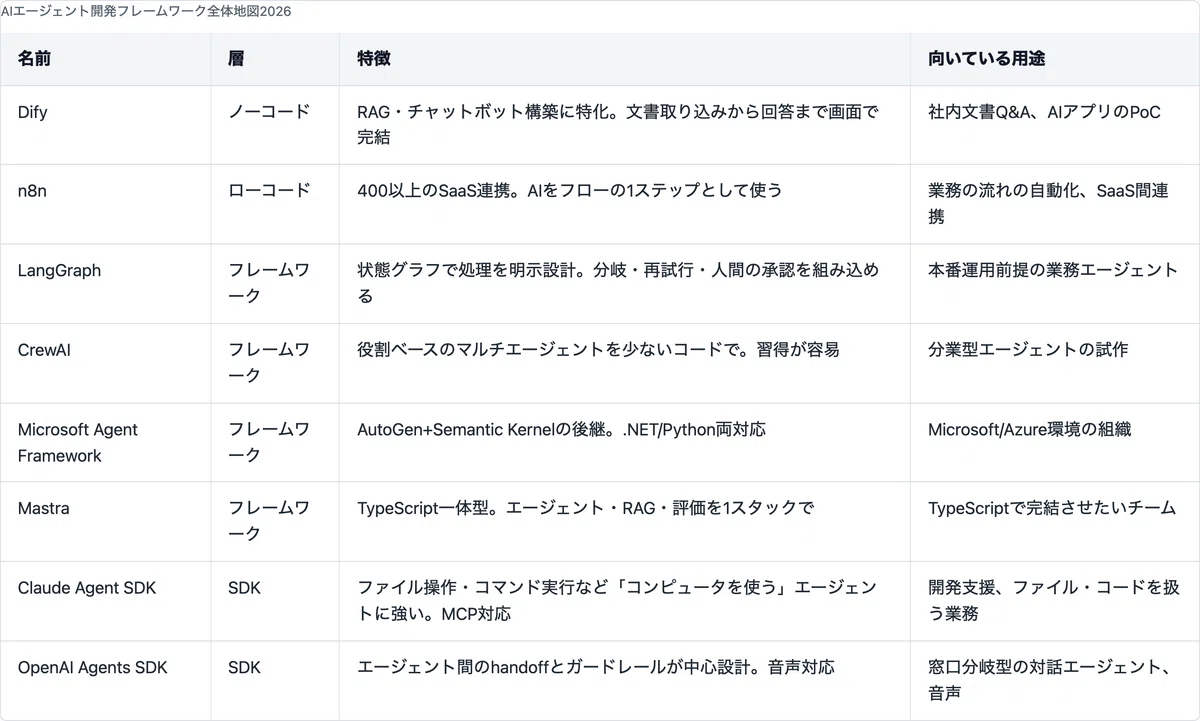Click the 'フレームワーク' cell in the Microsoft Agent Framework row
The width and height of the screenshot is (1200, 721).
click(x=274, y=442)
